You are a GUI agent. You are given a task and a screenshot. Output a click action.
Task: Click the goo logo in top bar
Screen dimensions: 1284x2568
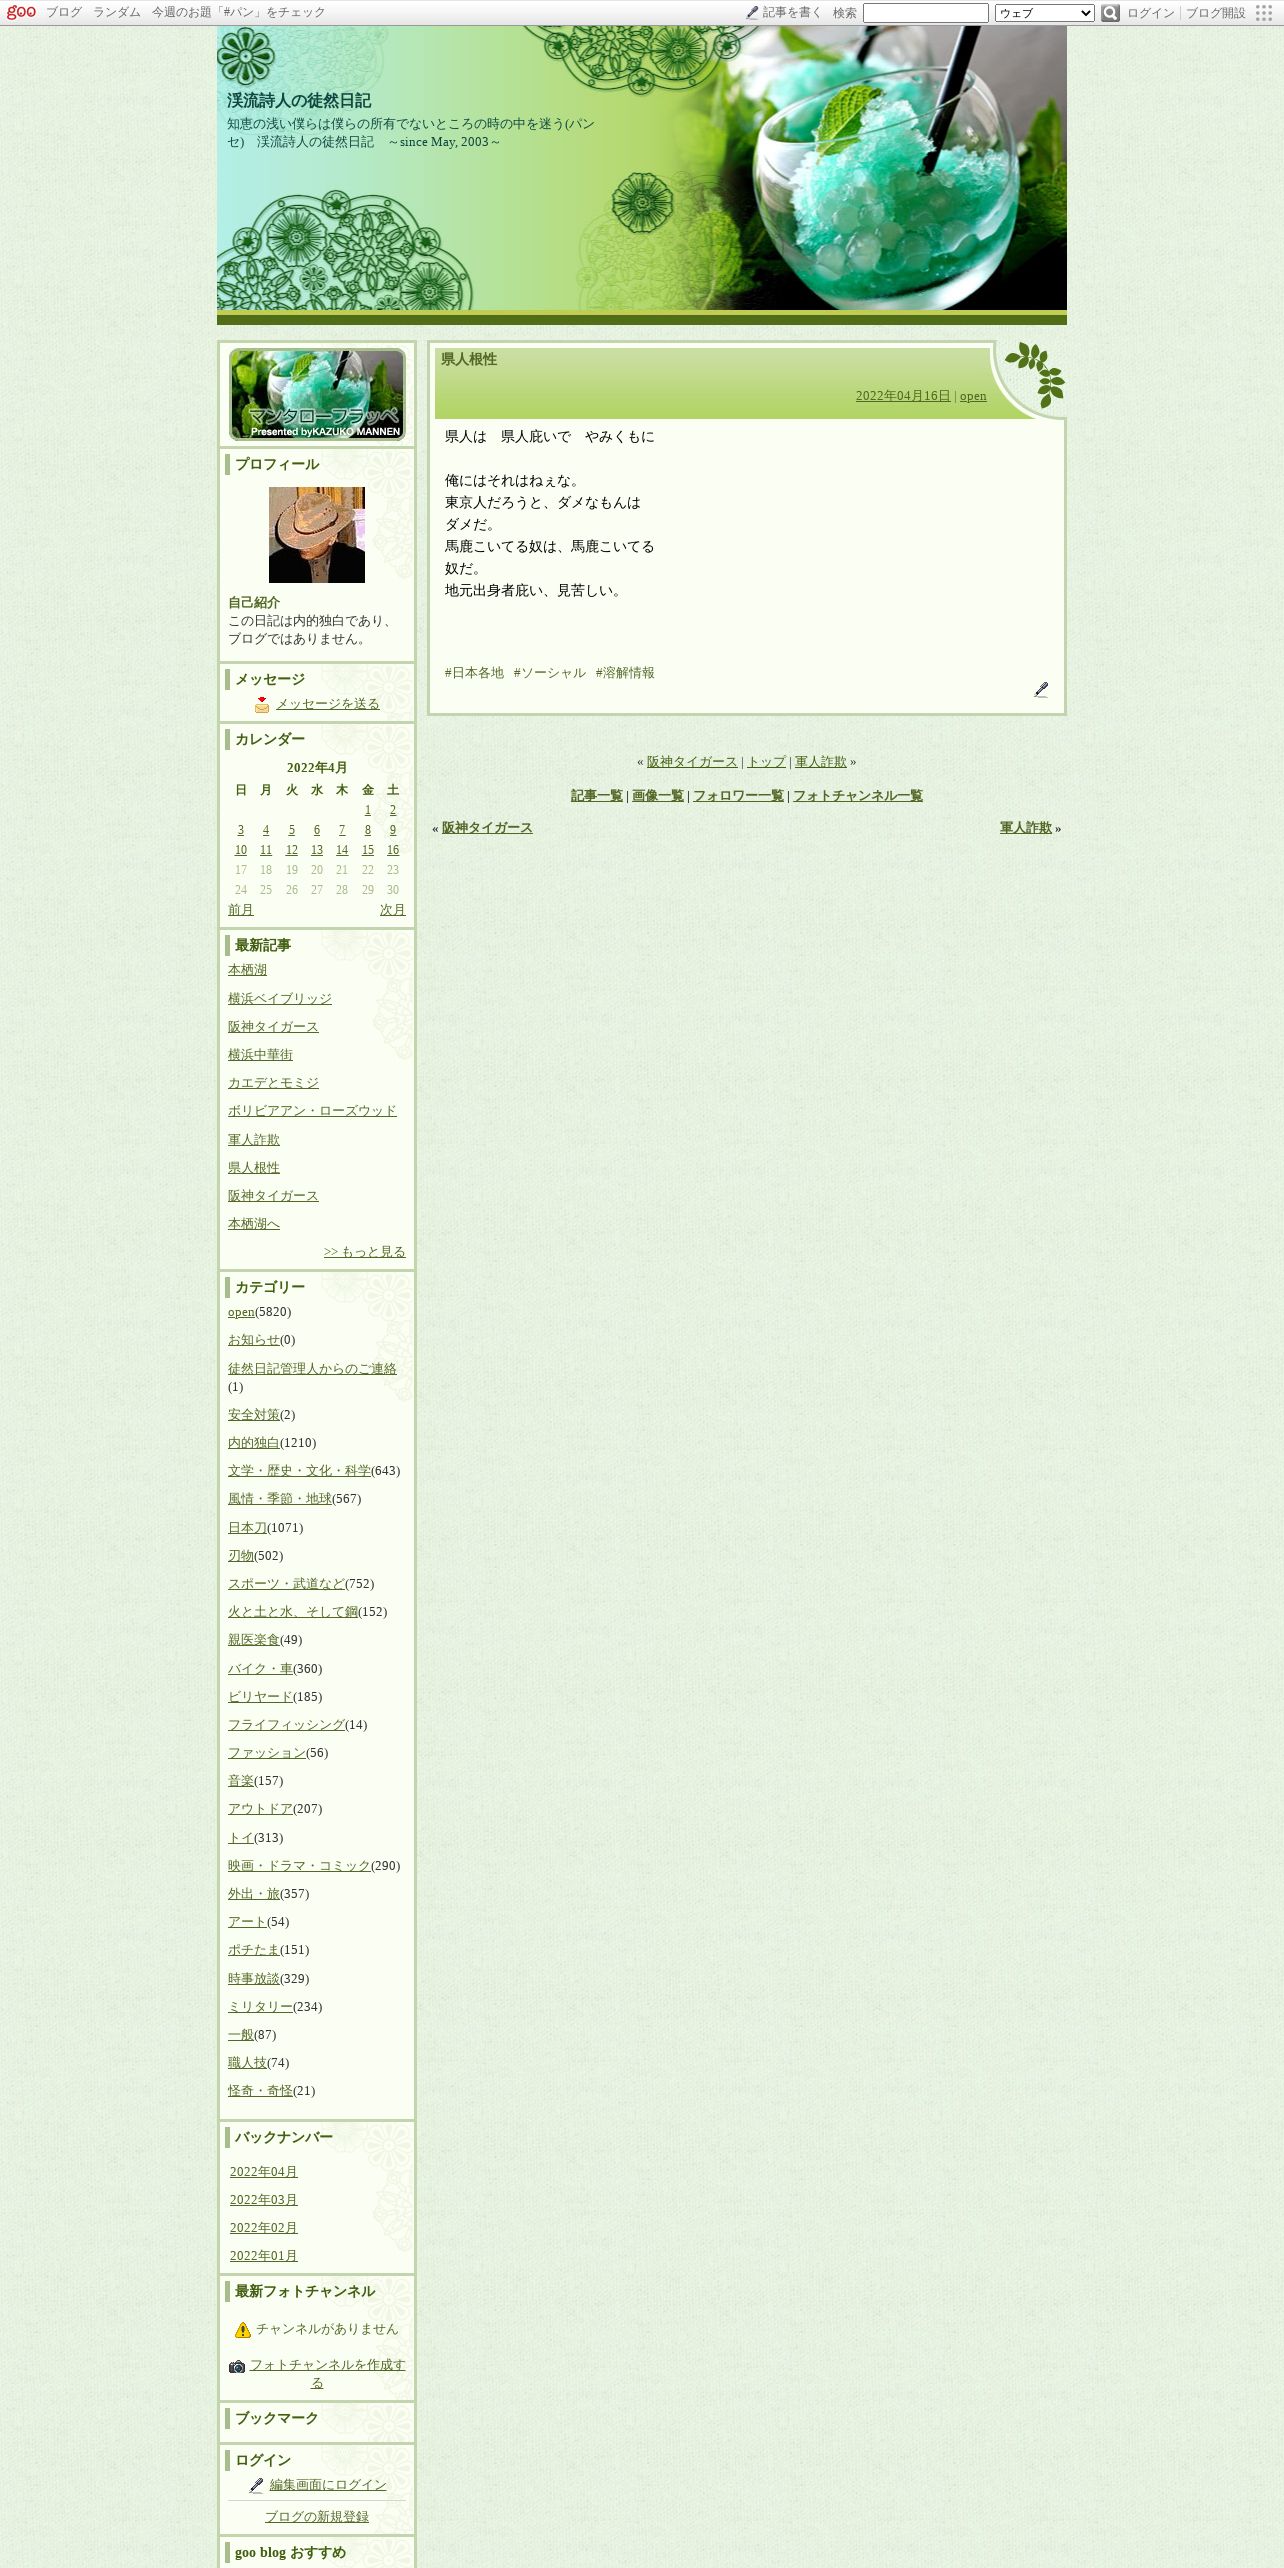click(x=21, y=12)
